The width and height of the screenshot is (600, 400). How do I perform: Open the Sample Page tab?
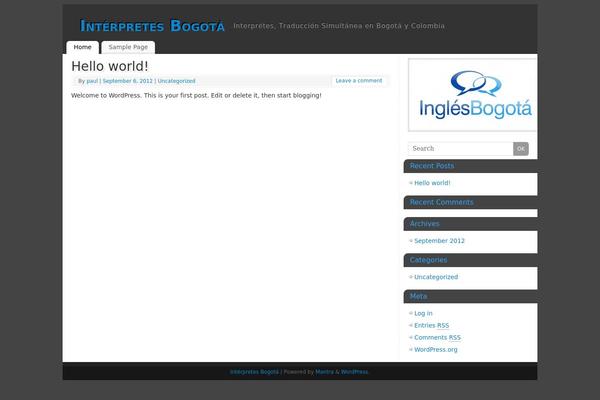click(x=128, y=47)
